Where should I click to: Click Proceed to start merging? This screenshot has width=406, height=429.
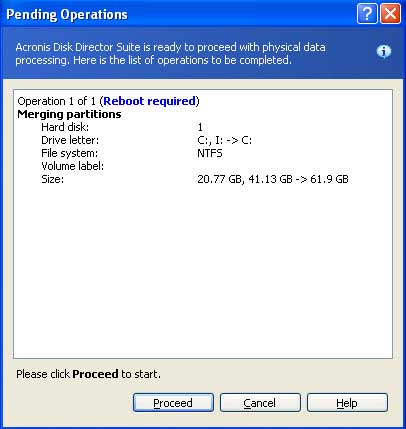[173, 403]
